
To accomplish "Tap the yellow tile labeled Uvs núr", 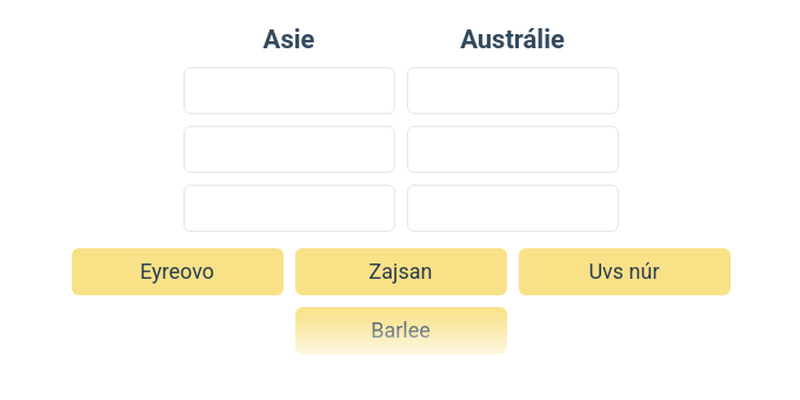I will pyautogui.click(x=624, y=272).
